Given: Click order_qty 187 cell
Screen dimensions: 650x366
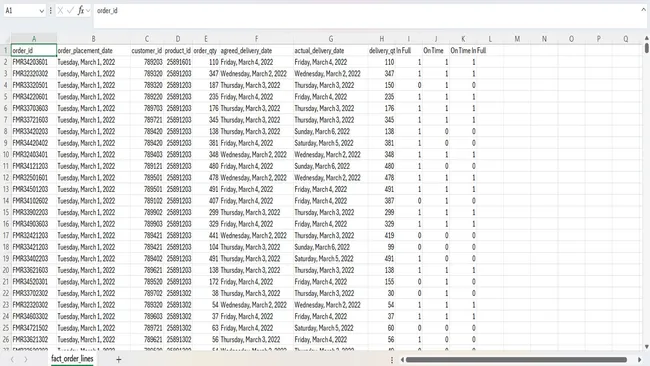Looking at the screenshot, I should (206, 85).
